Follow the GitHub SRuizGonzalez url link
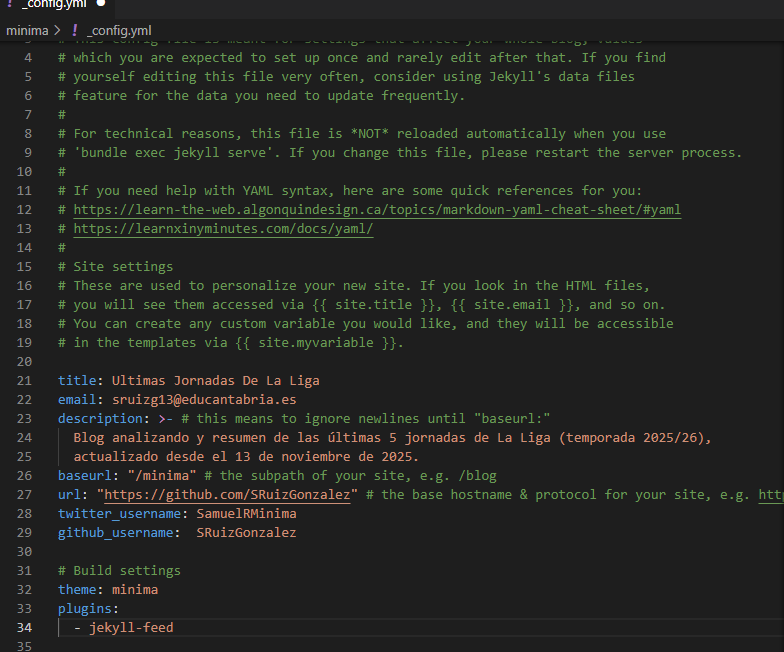 227,495
